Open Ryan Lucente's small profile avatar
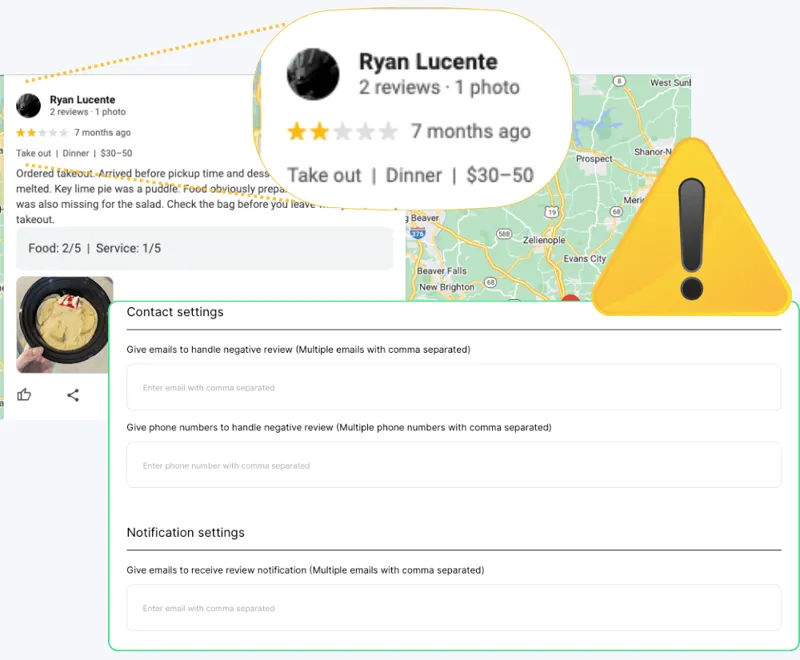The image size is (800, 660). tap(28, 106)
